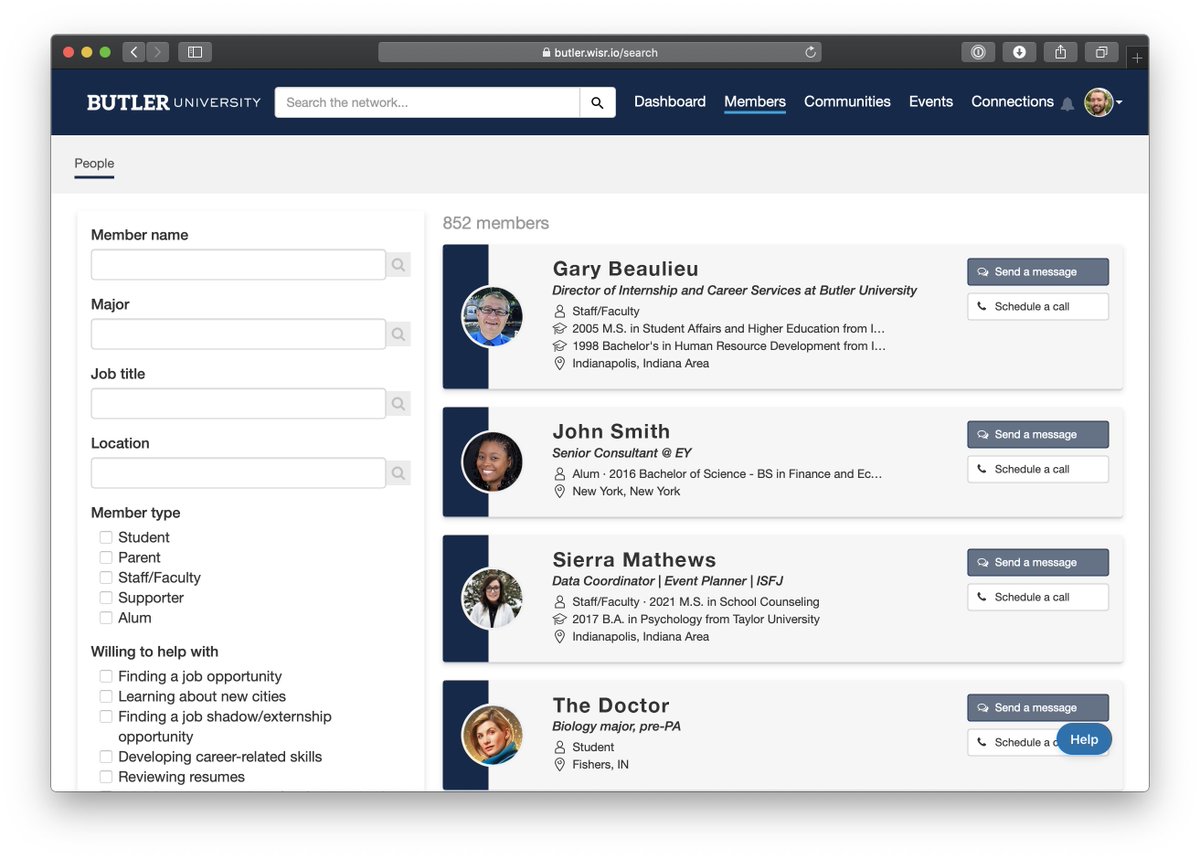Open the notifications bell
Viewport: 1200px width, 859px height.
pyautogui.click(x=1067, y=102)
